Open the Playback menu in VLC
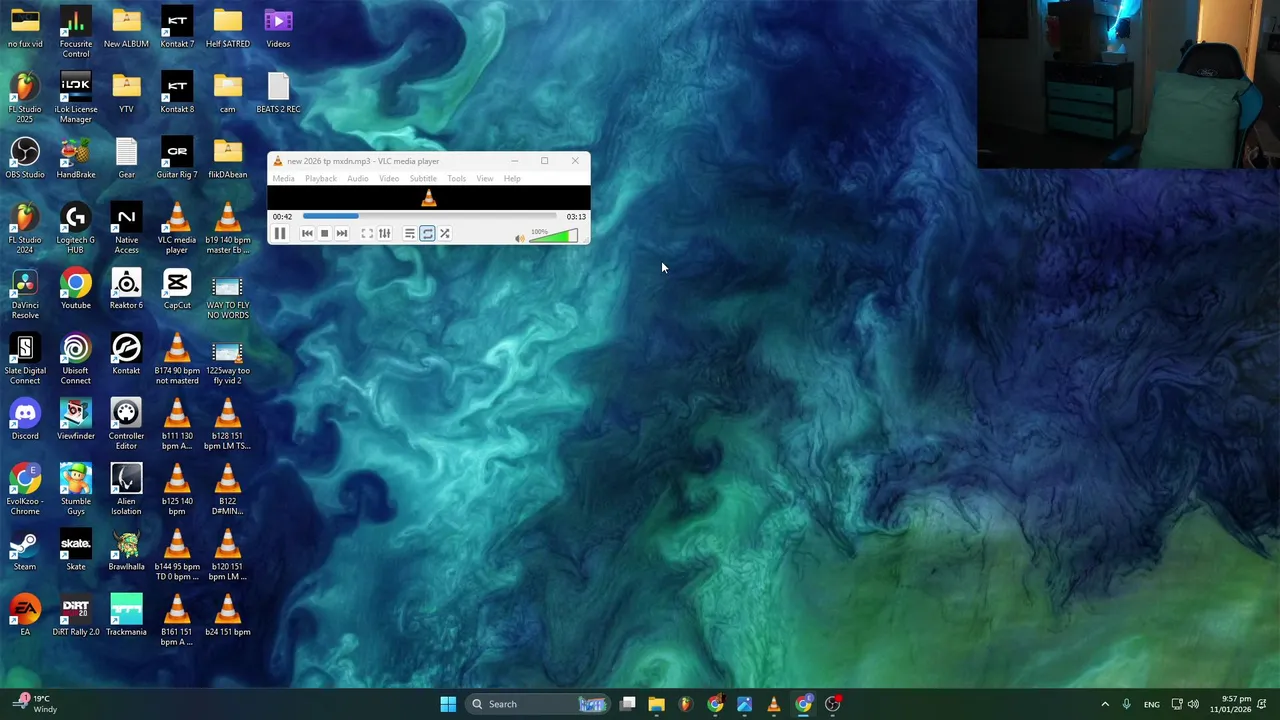The width and height of the screenshot is (1280, 720). (x=321, y=178)
